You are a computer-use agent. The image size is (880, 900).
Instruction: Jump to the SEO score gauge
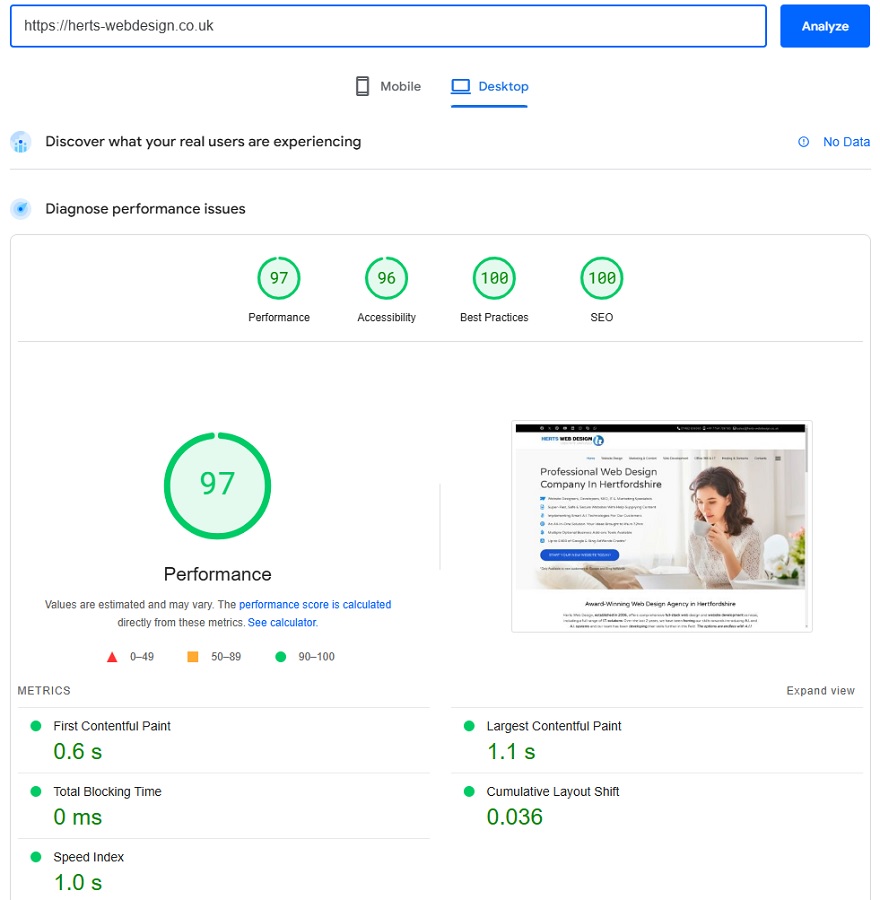(x=602, y=278)
